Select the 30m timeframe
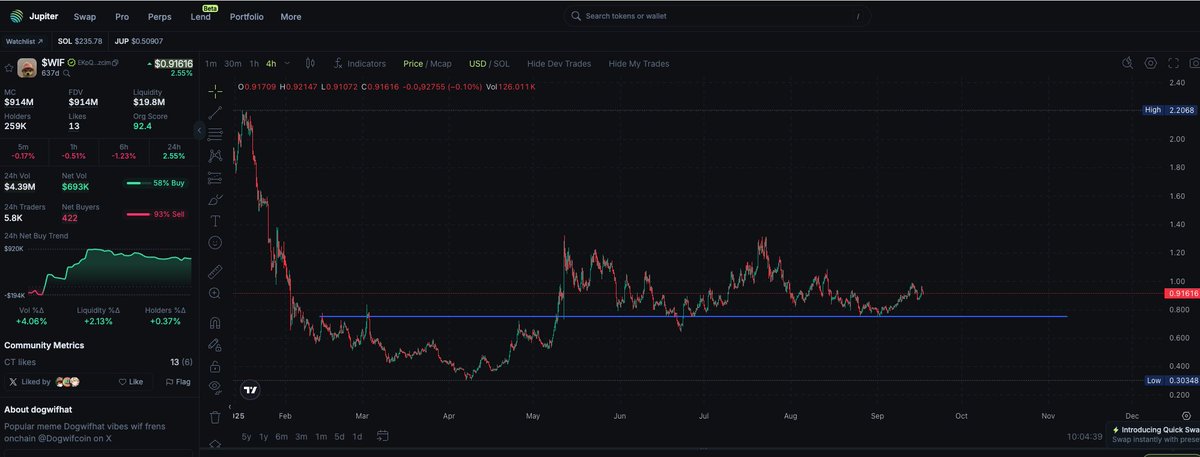 coord(232,63)
